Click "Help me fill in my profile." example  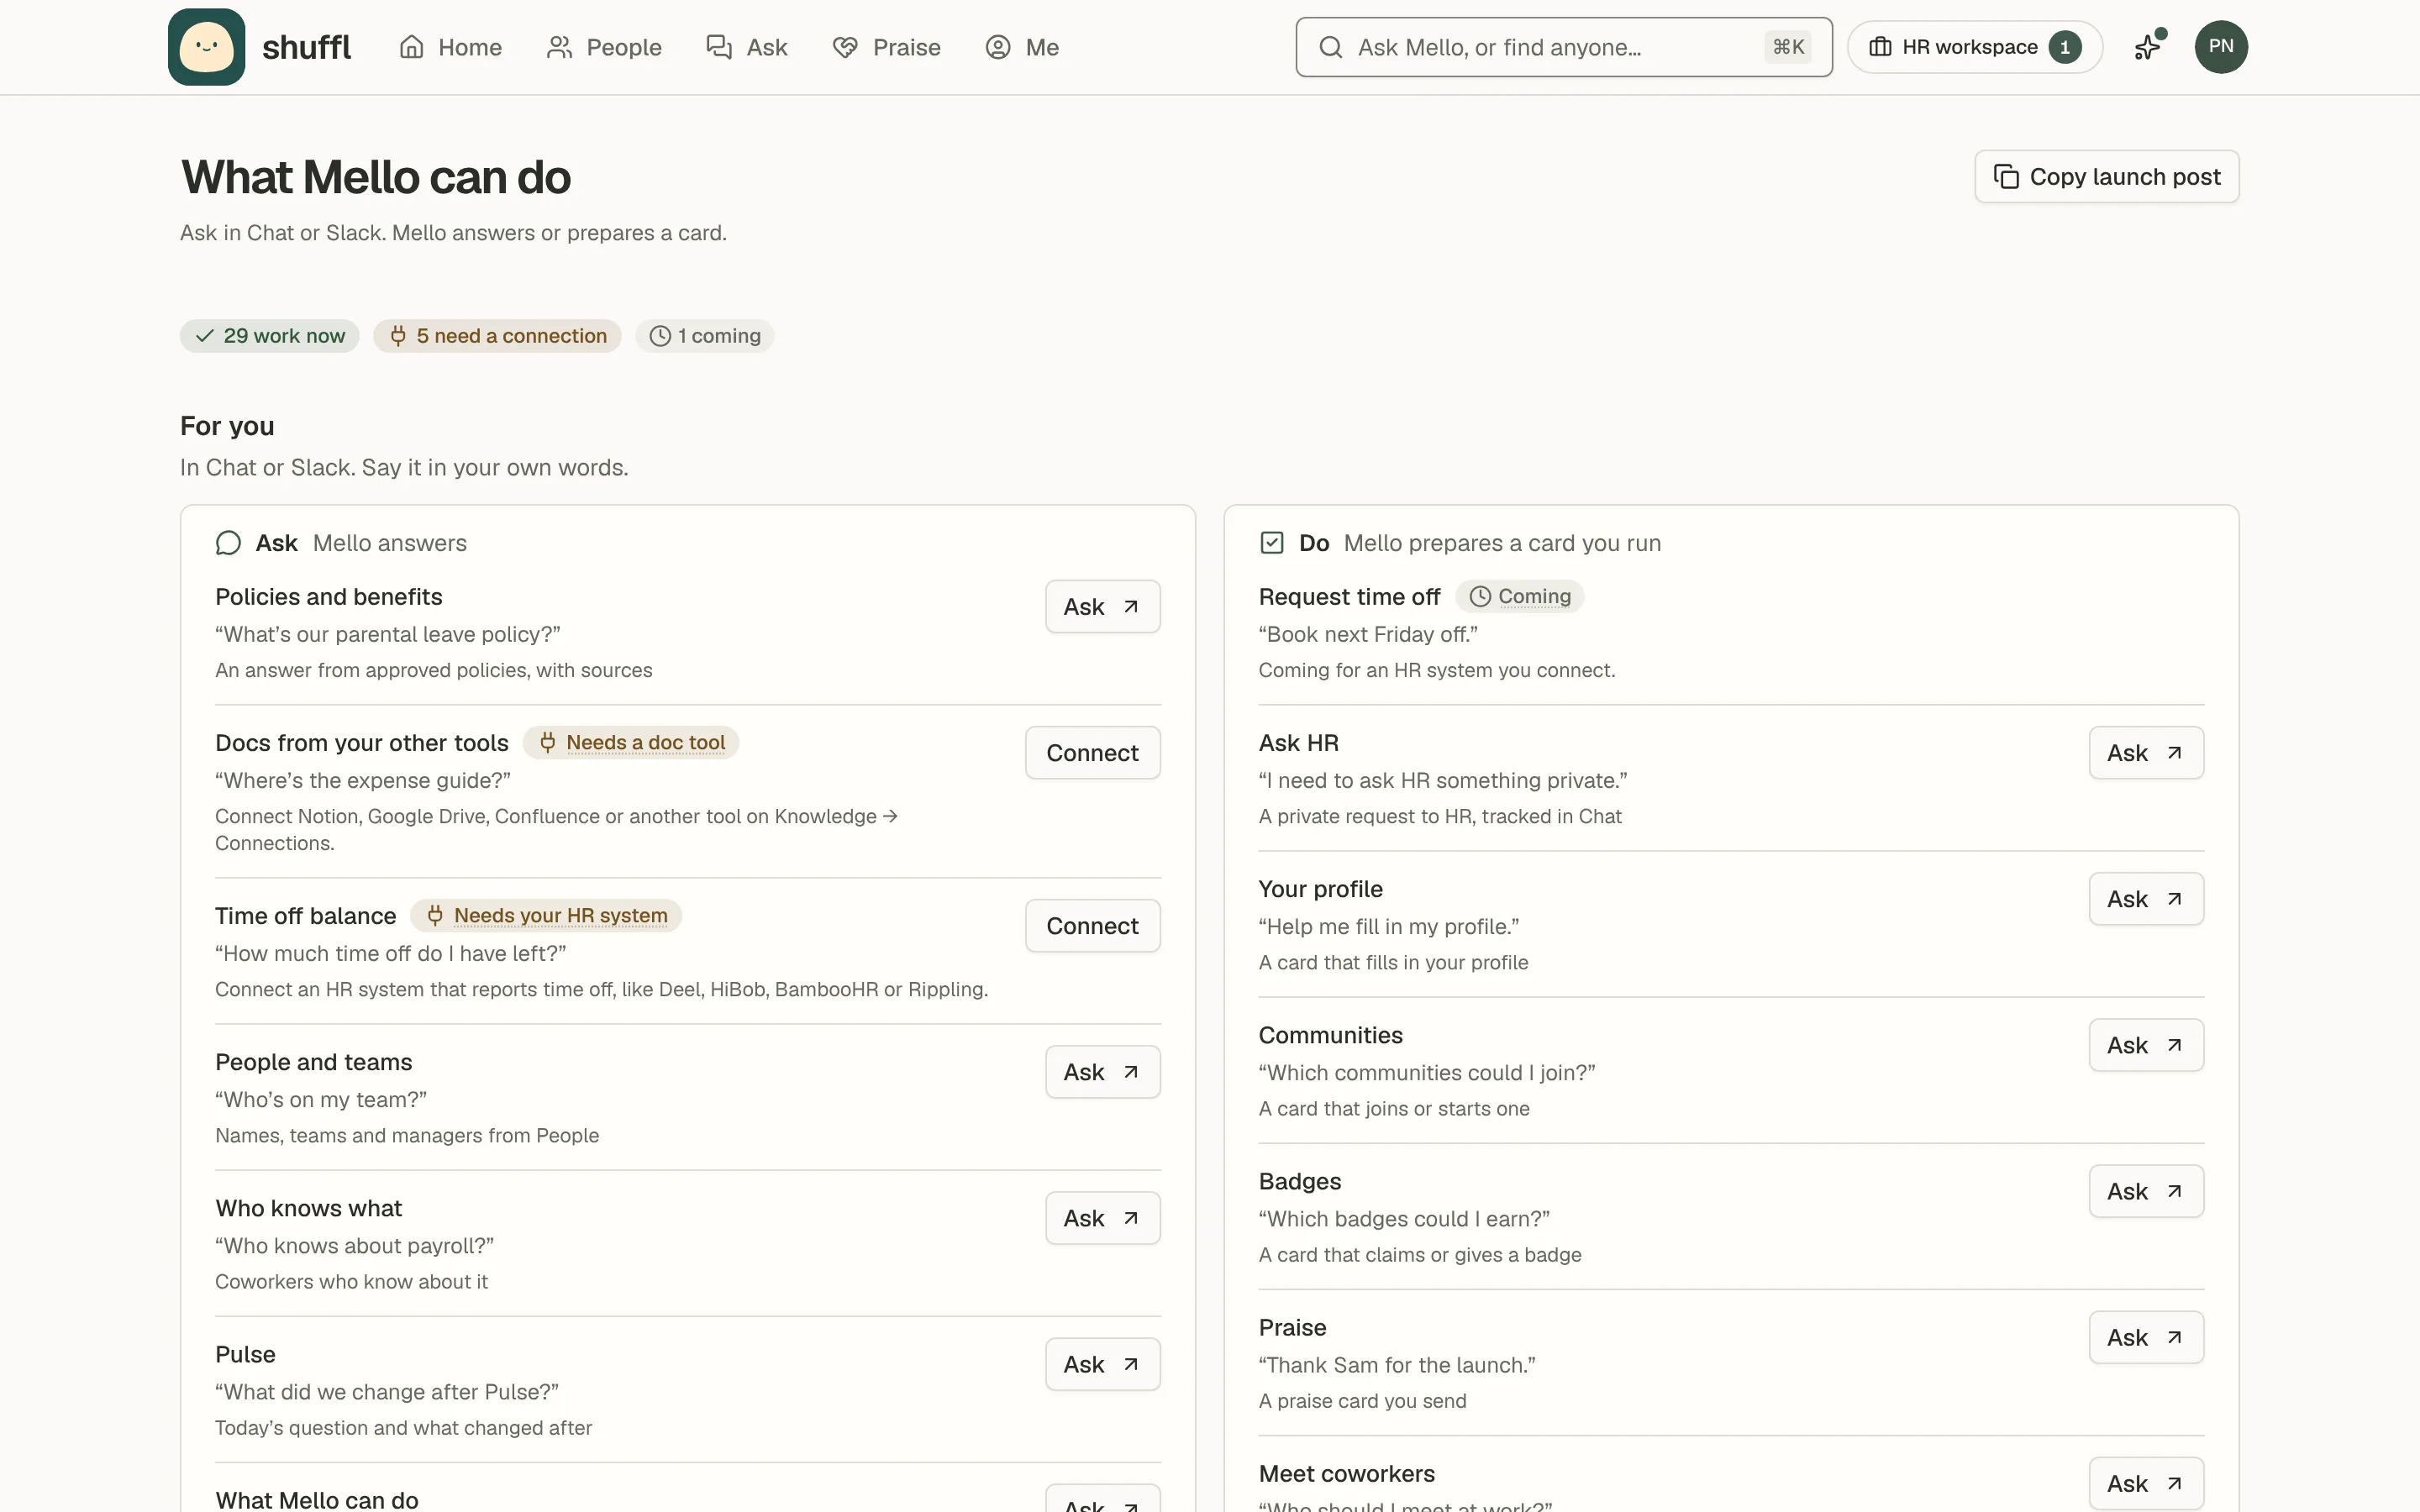coord(1389,927)
